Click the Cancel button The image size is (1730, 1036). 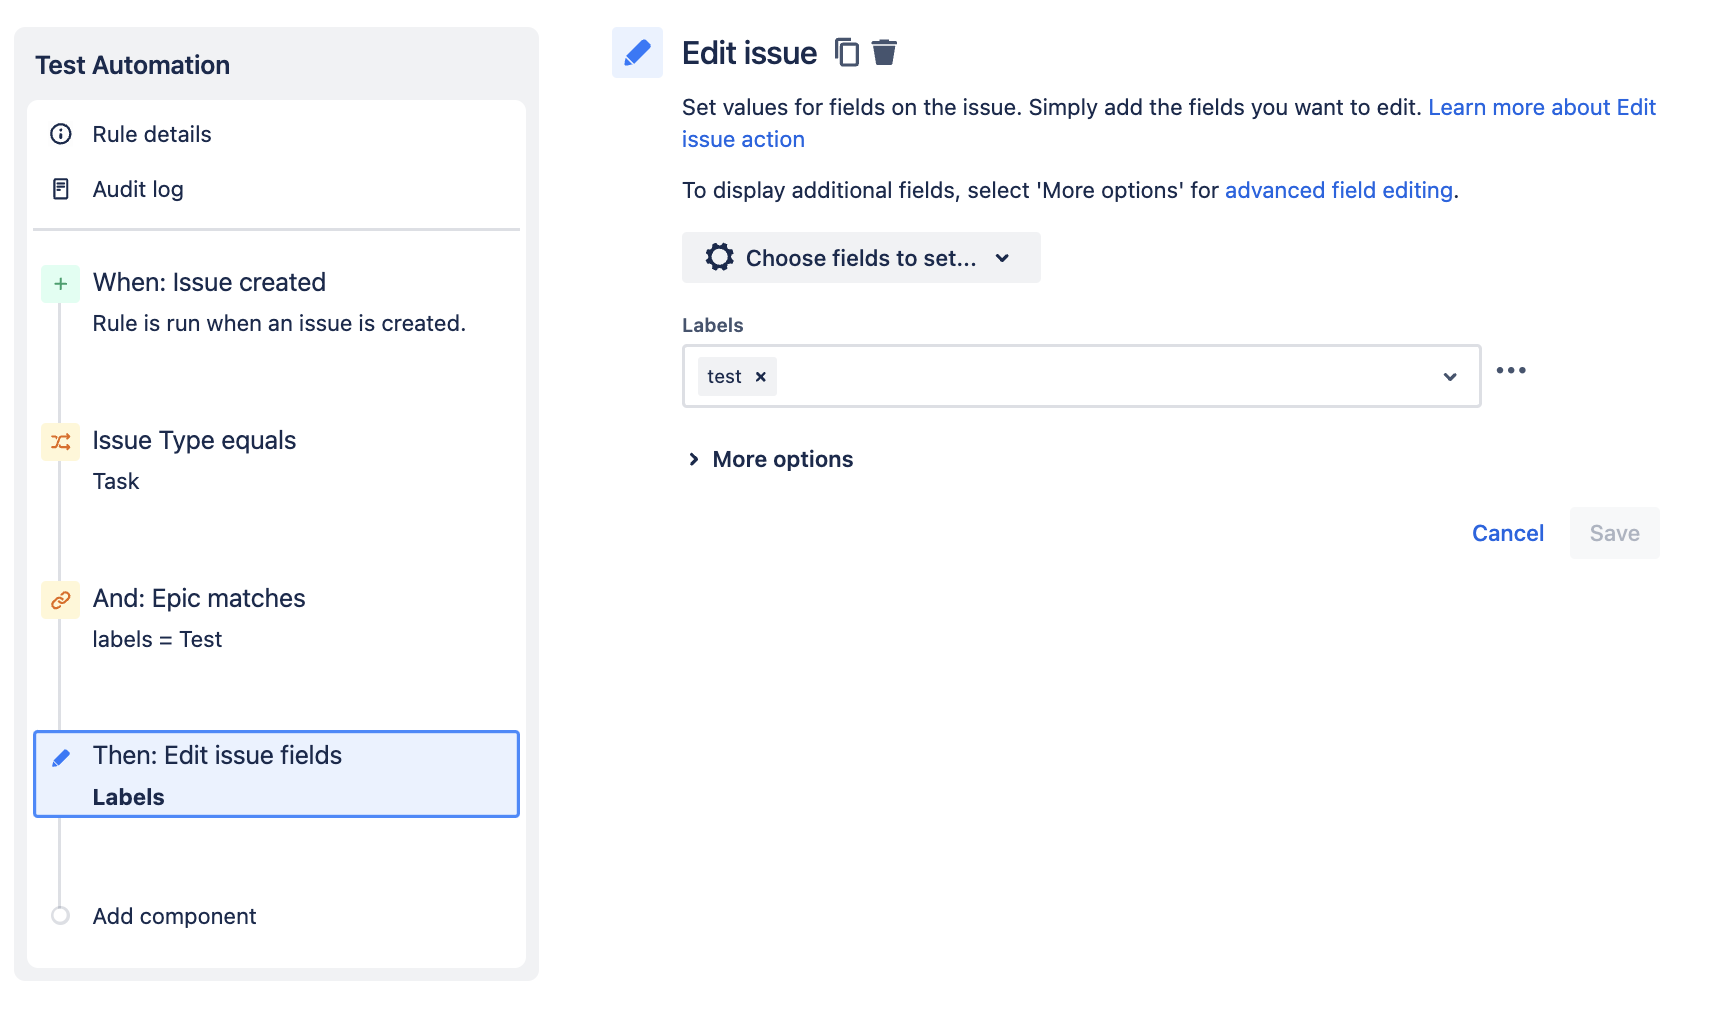(1507, 533)
